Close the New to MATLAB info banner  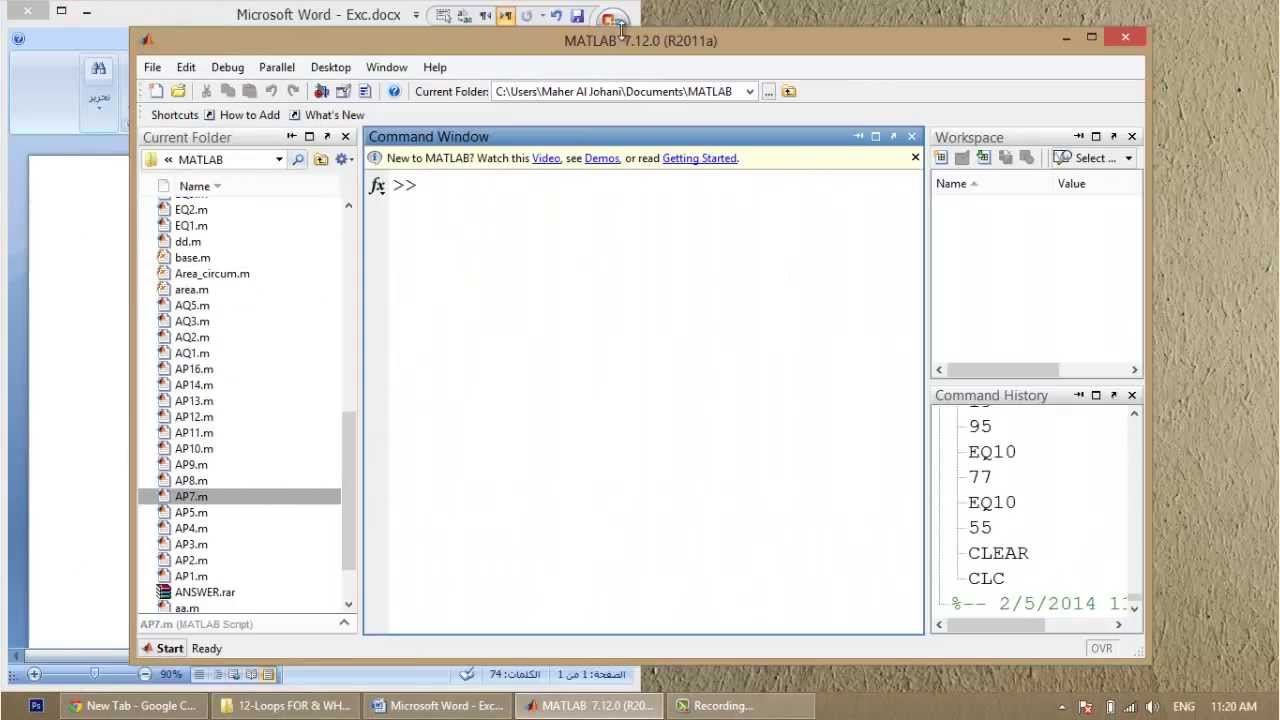915,157
